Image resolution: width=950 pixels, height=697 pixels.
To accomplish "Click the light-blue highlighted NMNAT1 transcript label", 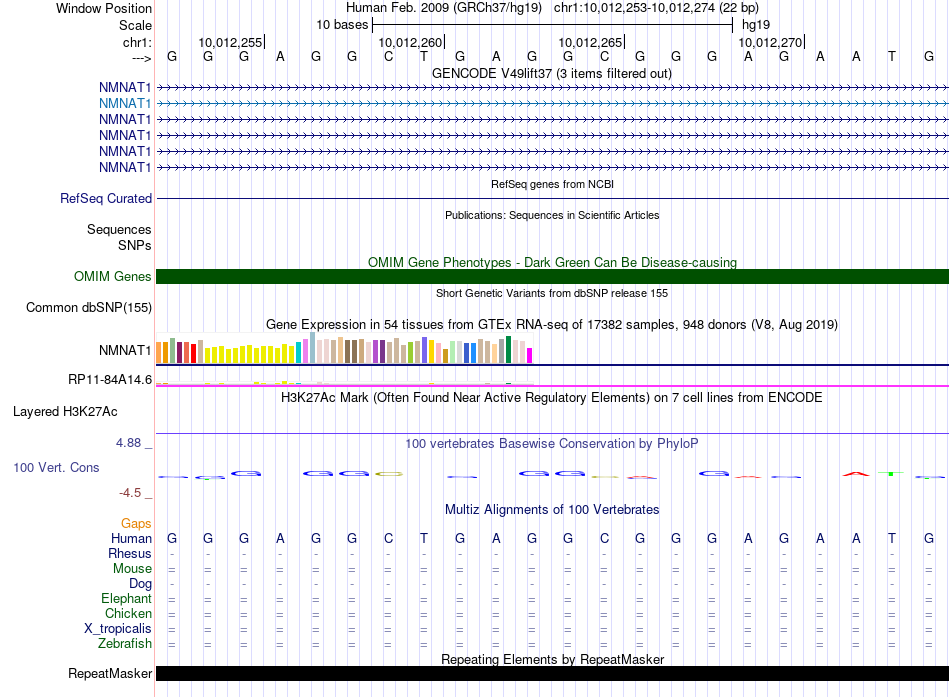I will click(125, 103).
